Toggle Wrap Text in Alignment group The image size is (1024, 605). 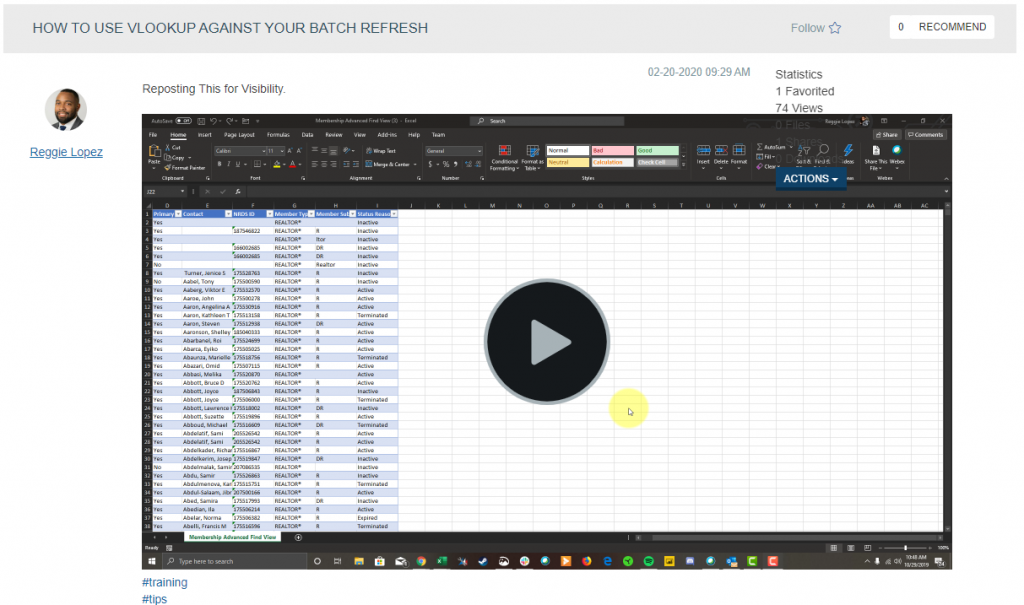coord(381,150)
